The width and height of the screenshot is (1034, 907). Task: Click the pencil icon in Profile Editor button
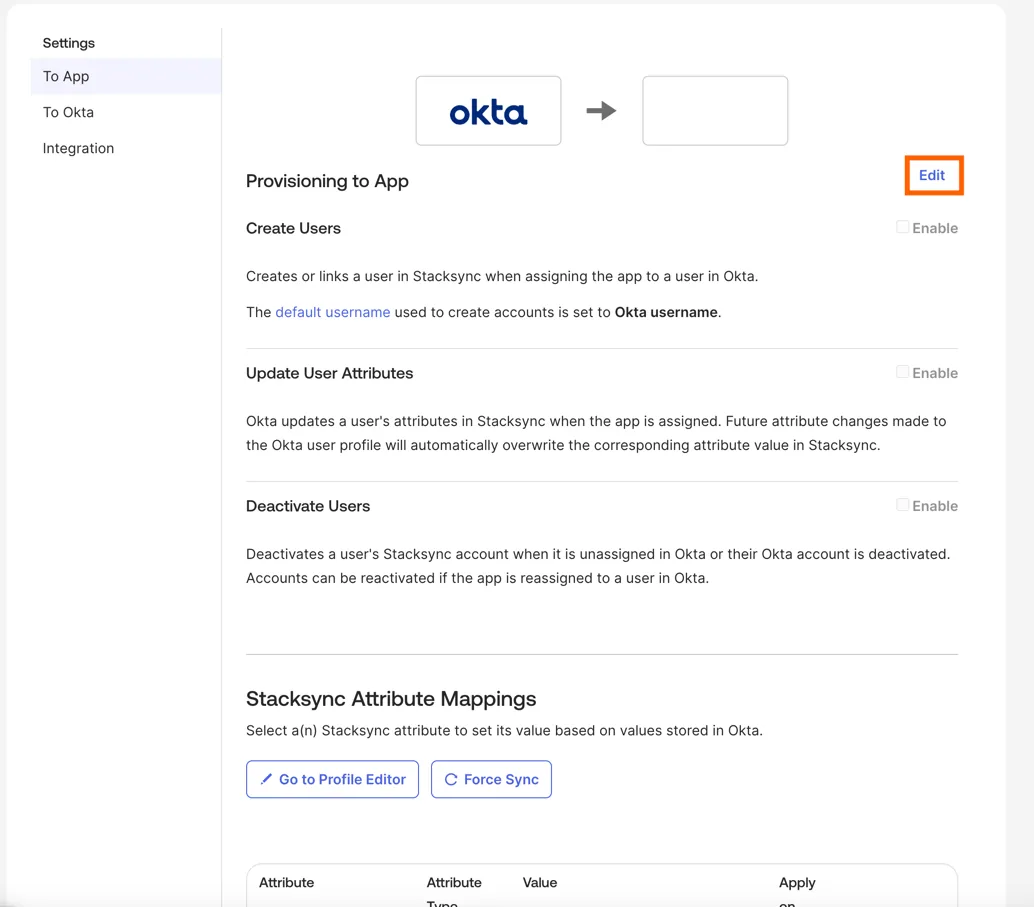pyautogui.click(x=266, y=779)
